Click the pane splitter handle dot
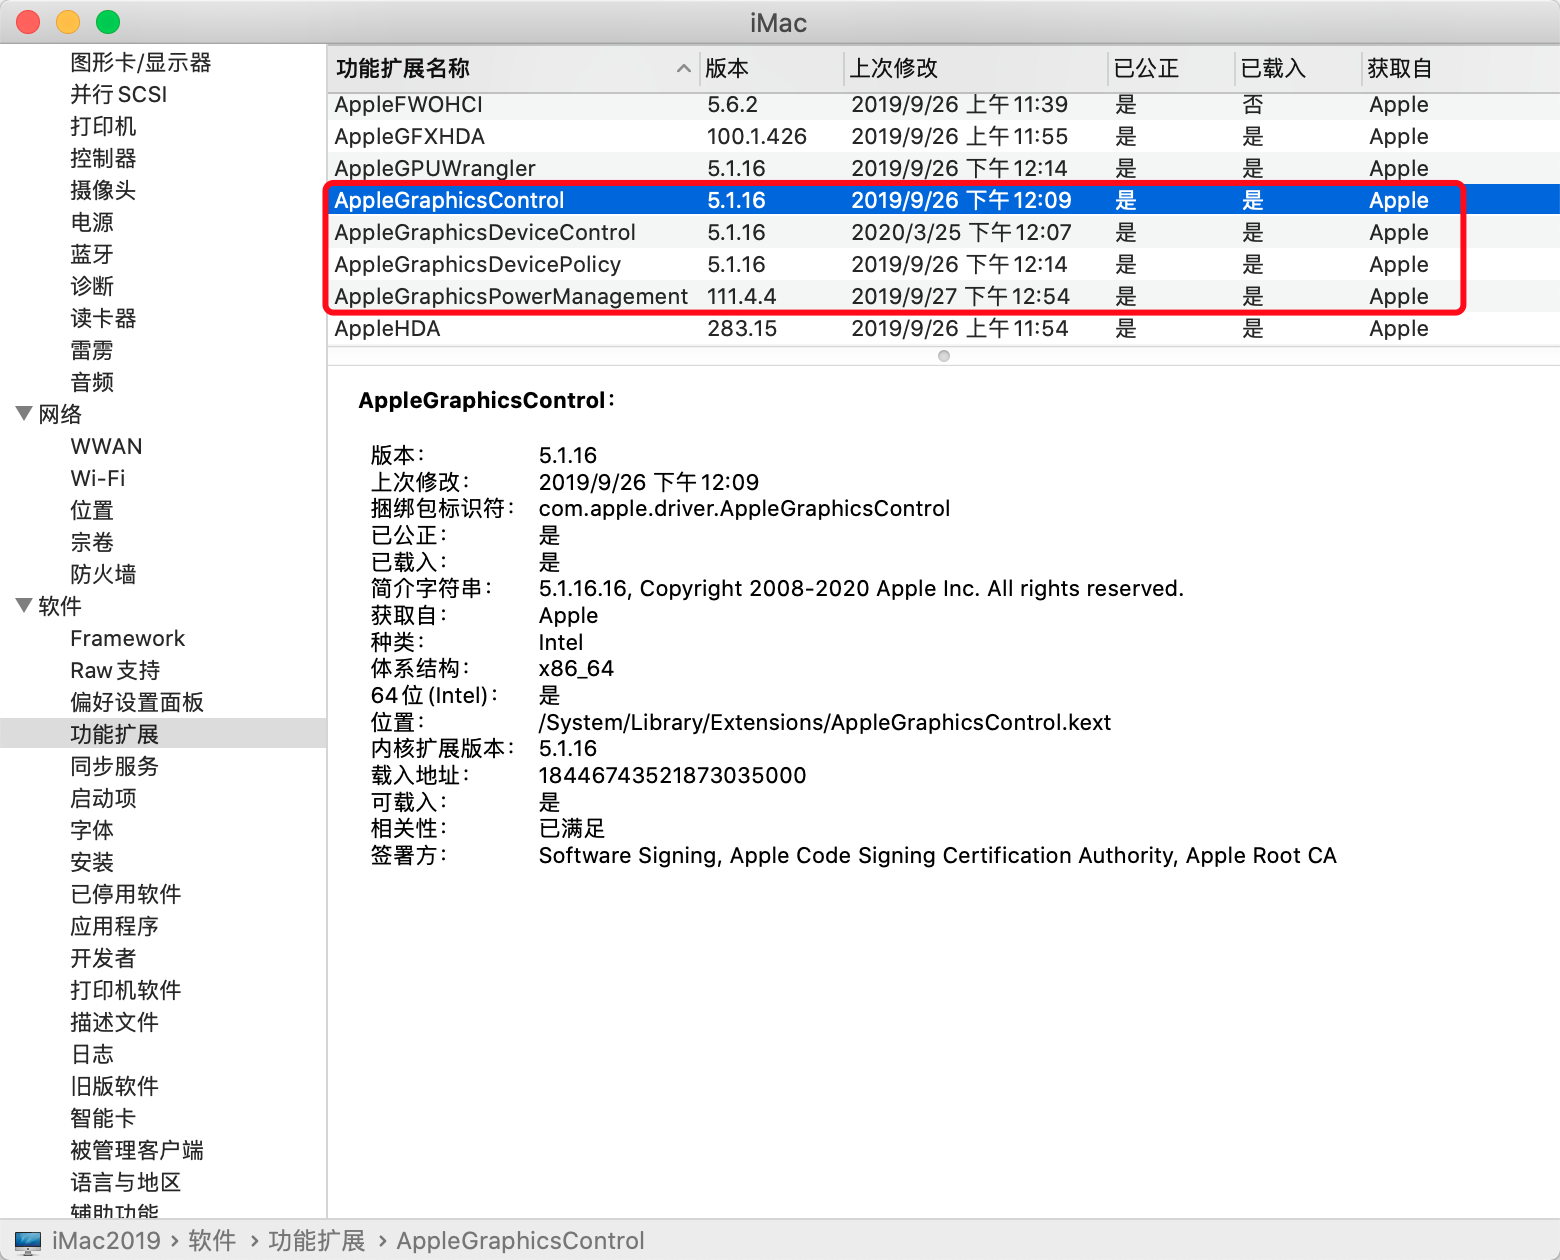Viewport: 1560px width, 1260px height. 944,356
